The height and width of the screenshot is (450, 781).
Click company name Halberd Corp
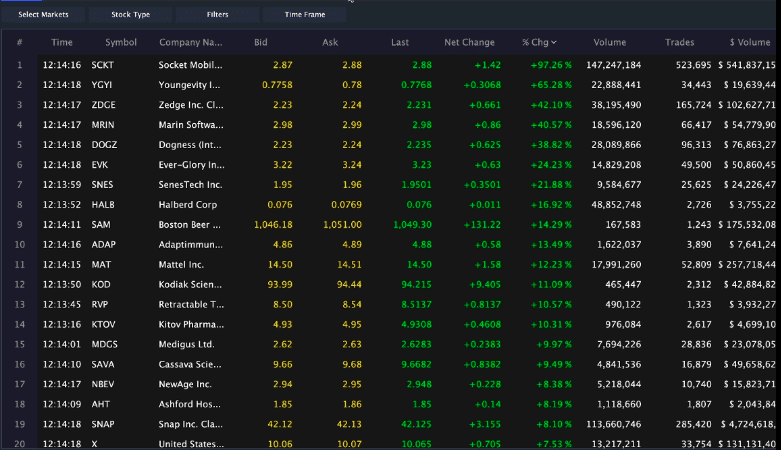point(188,204)
